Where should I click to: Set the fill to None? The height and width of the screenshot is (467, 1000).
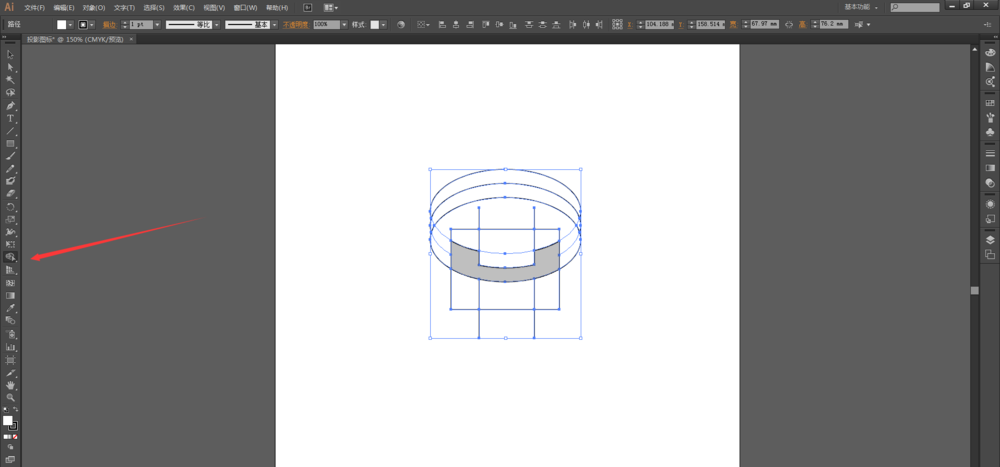point(16,437)
